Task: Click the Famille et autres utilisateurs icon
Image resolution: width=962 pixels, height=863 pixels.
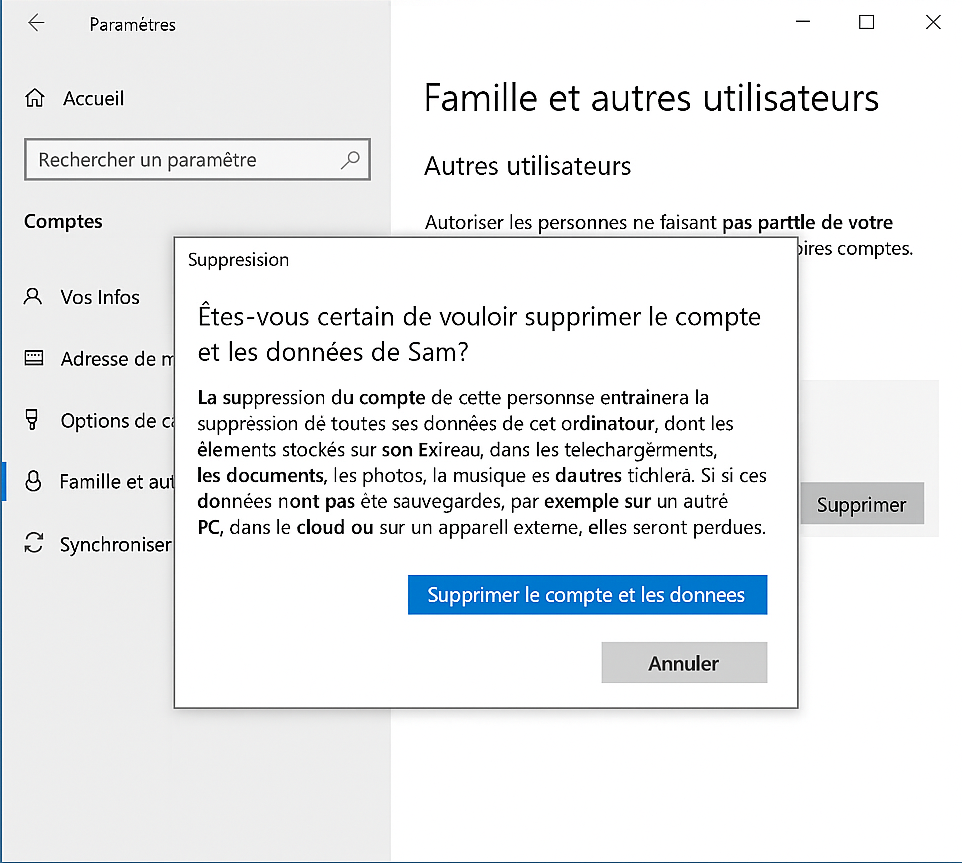Action: pyautogui.click(x=33, y=481)
